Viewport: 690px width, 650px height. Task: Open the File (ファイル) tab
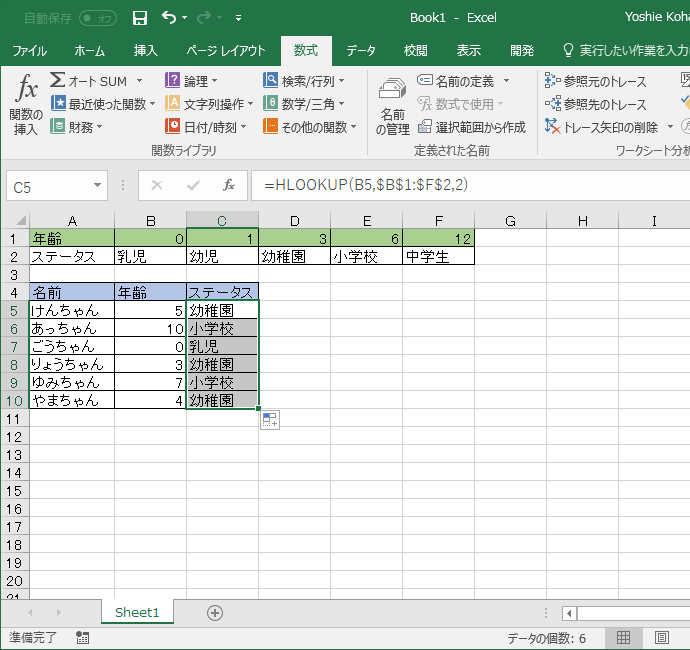click(x=29, y=51)
